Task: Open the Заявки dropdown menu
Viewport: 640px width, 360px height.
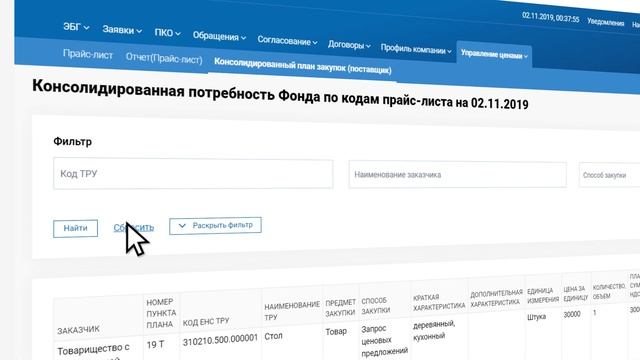Action: pos(122,30)
